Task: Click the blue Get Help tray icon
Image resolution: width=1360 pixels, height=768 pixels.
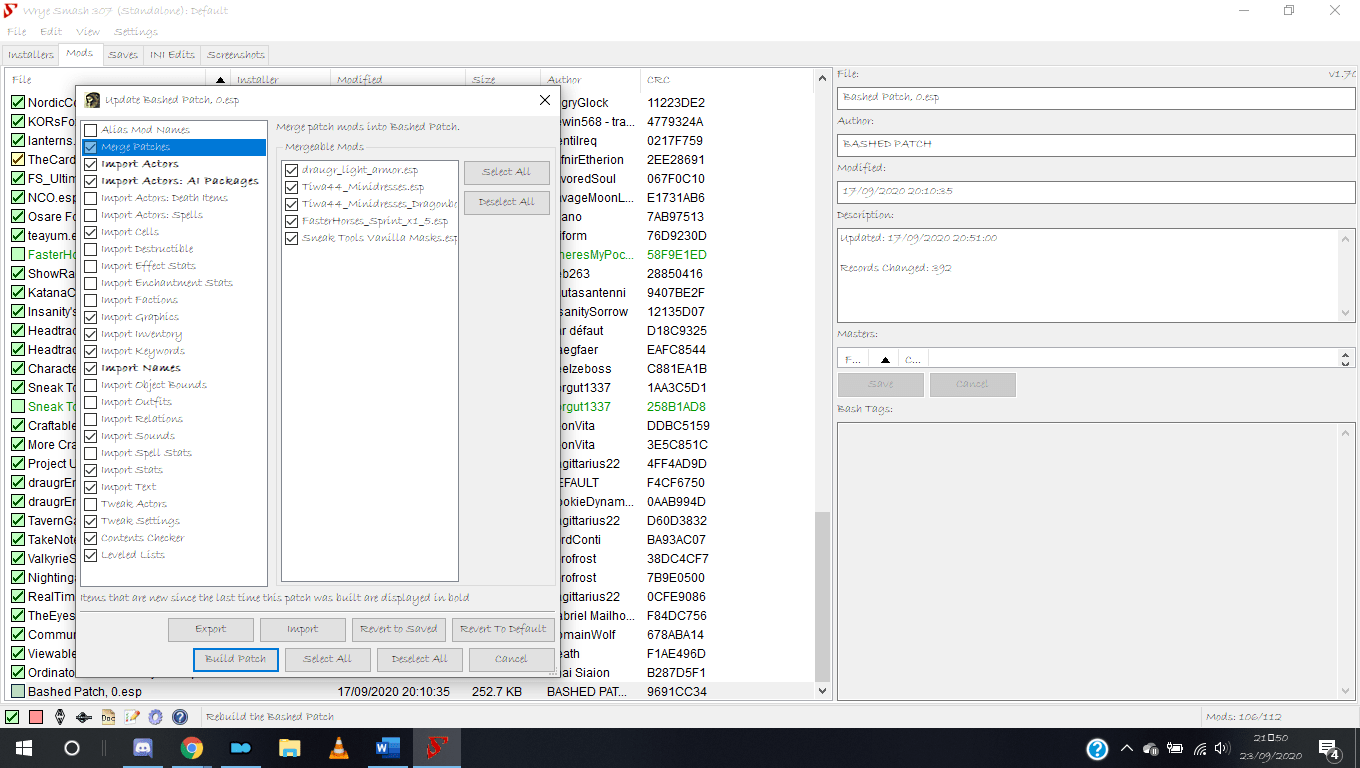Action: 1097,748
